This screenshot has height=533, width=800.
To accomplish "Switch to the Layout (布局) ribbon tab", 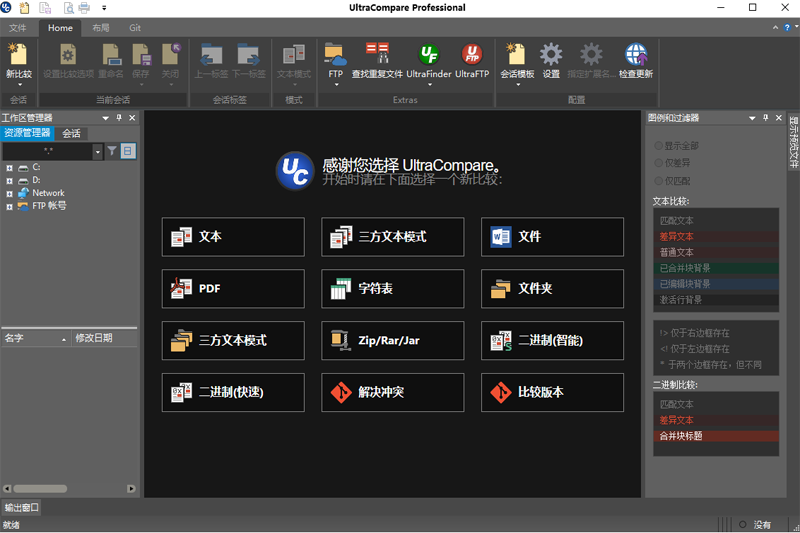I will click(101, 28).
